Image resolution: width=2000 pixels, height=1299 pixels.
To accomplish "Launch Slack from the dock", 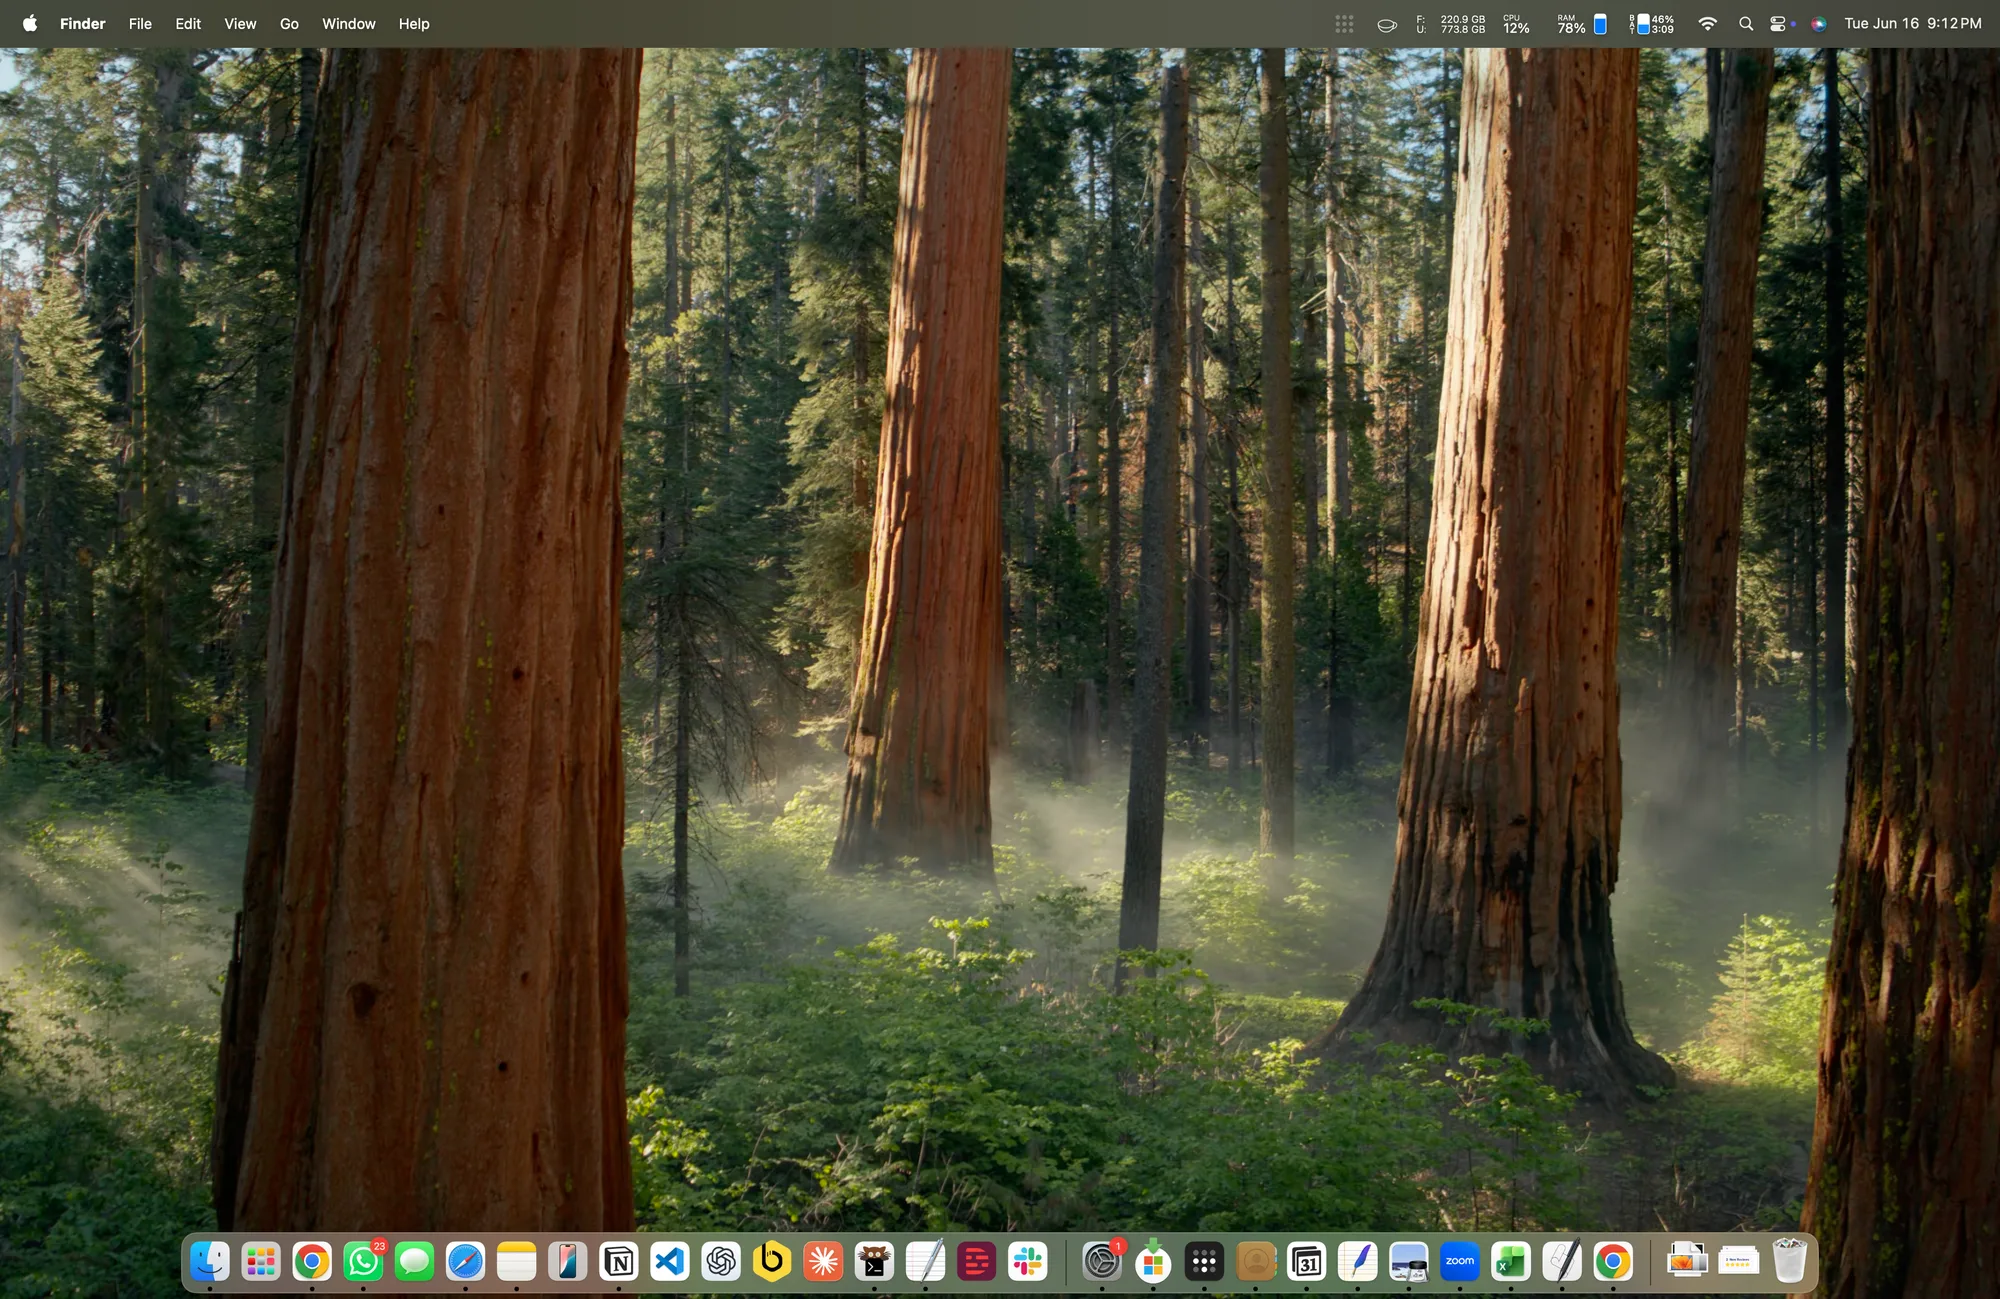I will point(1028,1262).
